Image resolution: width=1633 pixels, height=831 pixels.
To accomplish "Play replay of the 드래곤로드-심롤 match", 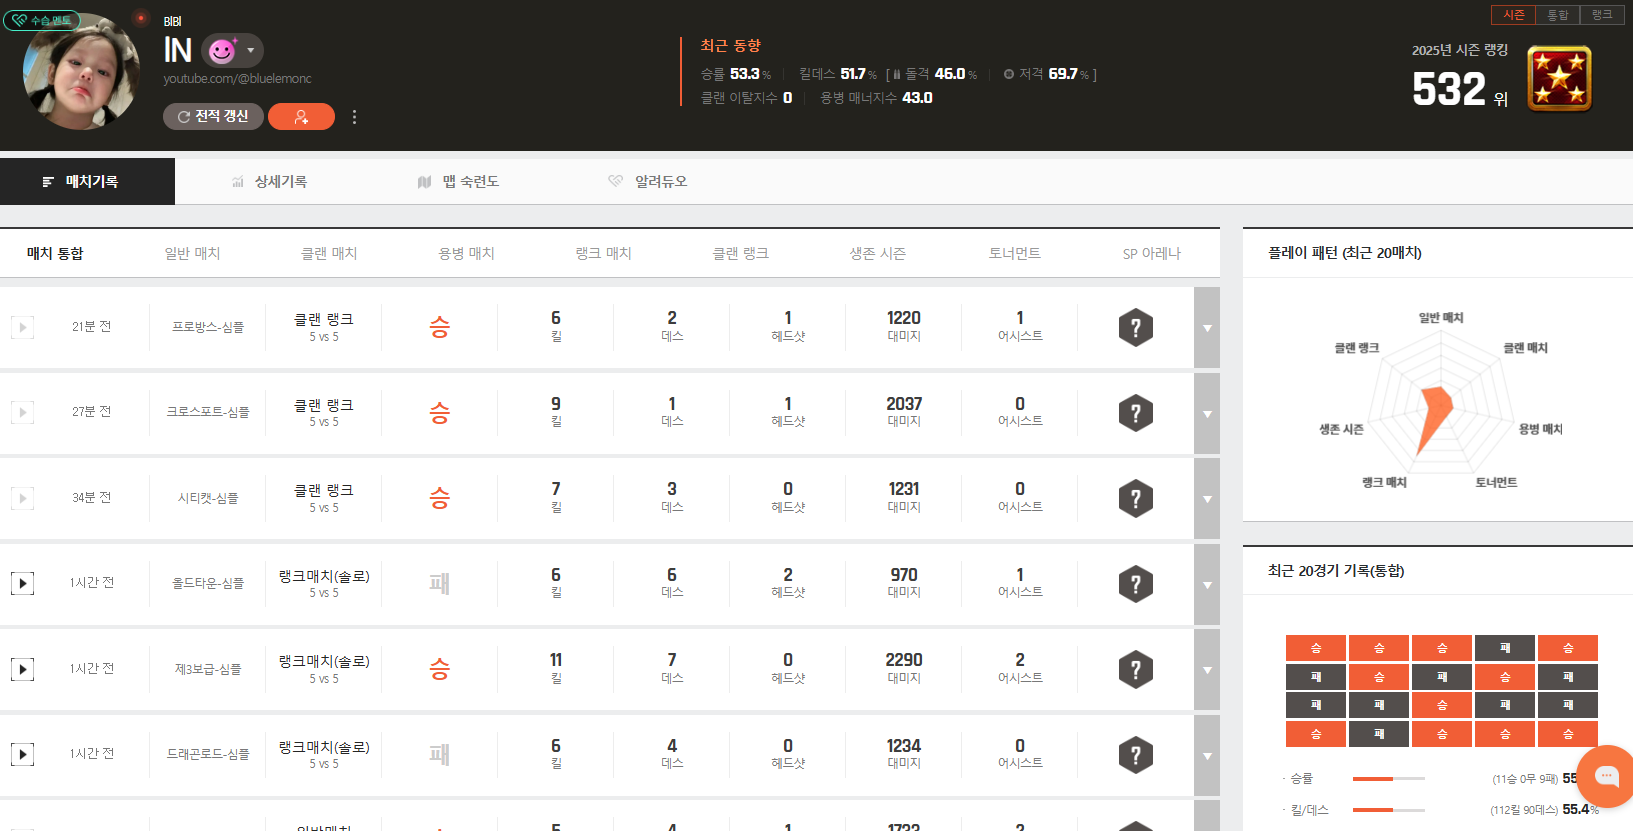I will [x=22, y=754].
